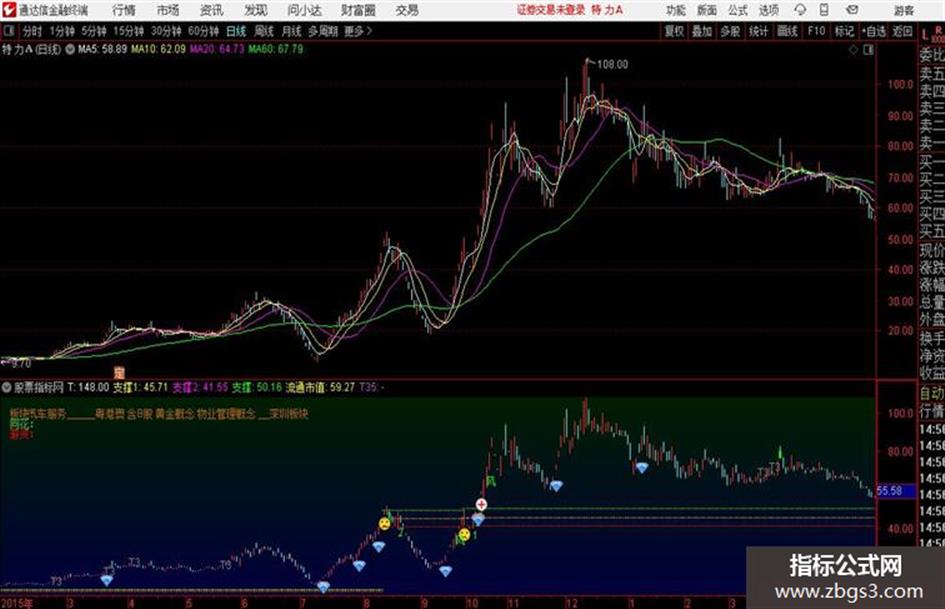Click the 9.70 low price label
The height and width of the screenshot is (609, 945).
click(20, 364)
